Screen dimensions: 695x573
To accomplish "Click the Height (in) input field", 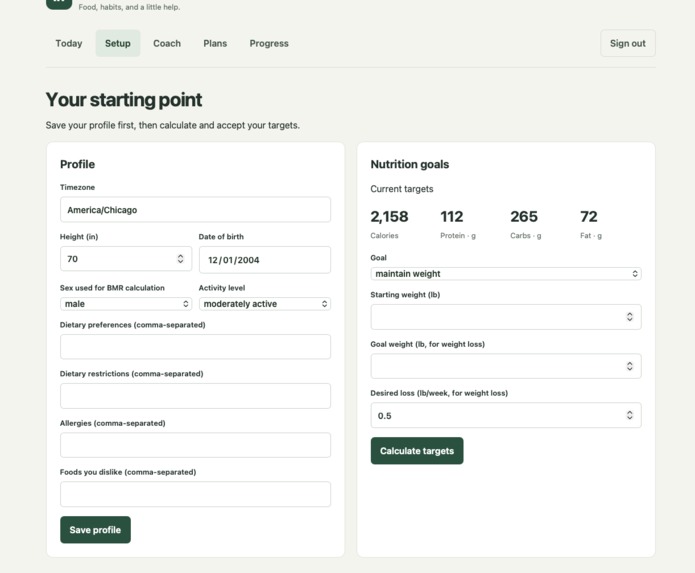I will [x=126, y=259].
